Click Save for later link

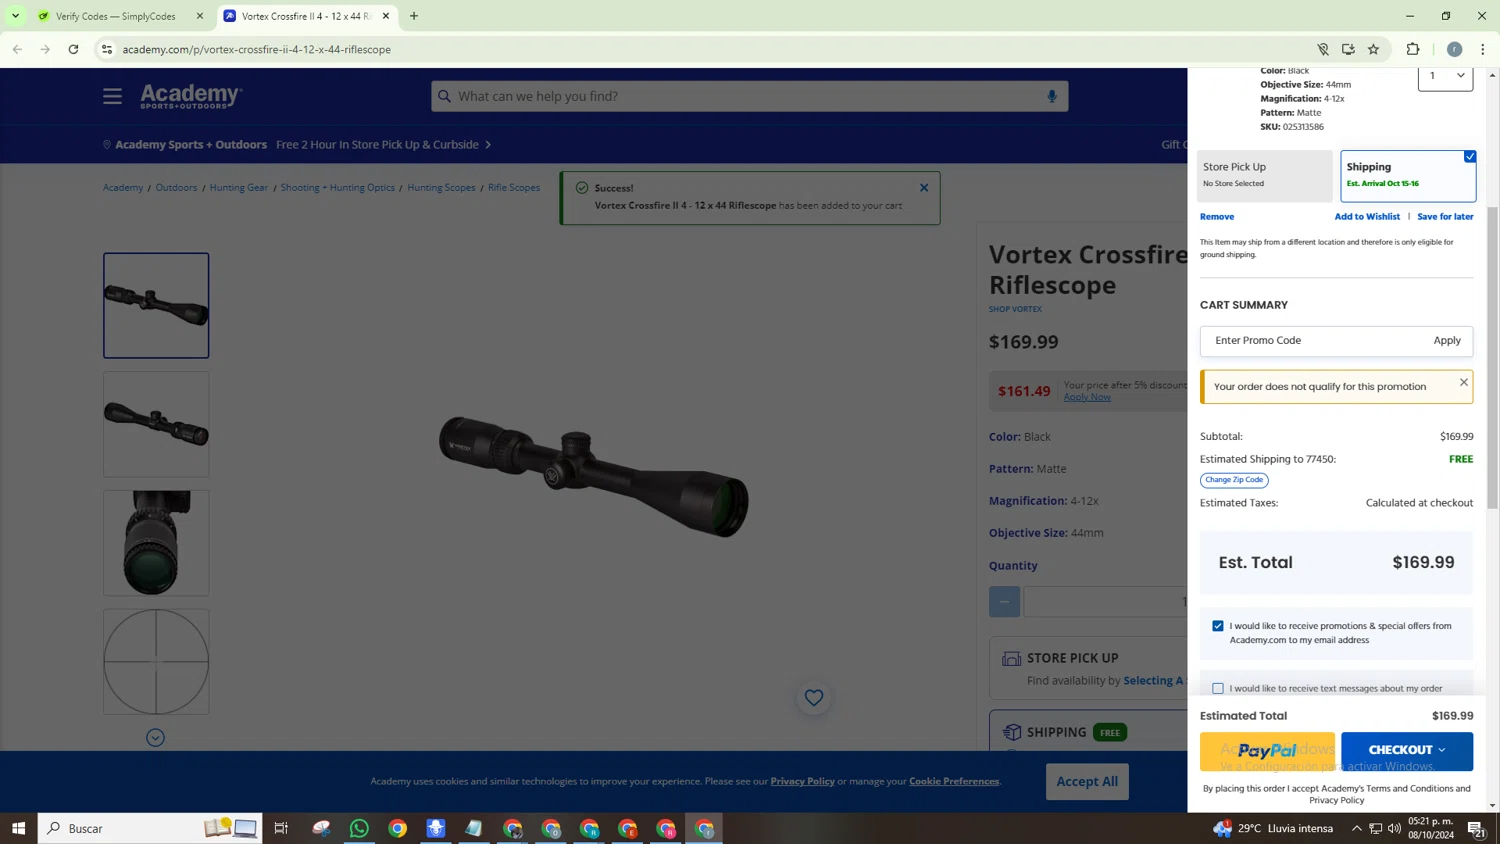coord(1445,217)
